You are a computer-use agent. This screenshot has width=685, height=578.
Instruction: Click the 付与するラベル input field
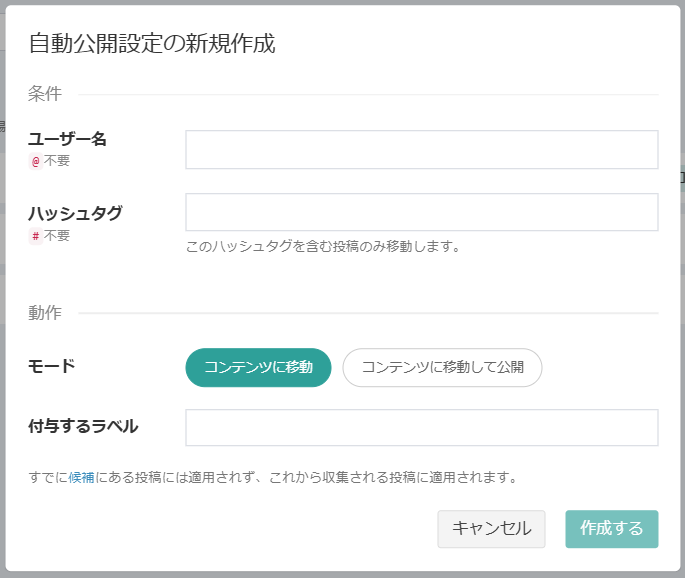coord(421,427)
